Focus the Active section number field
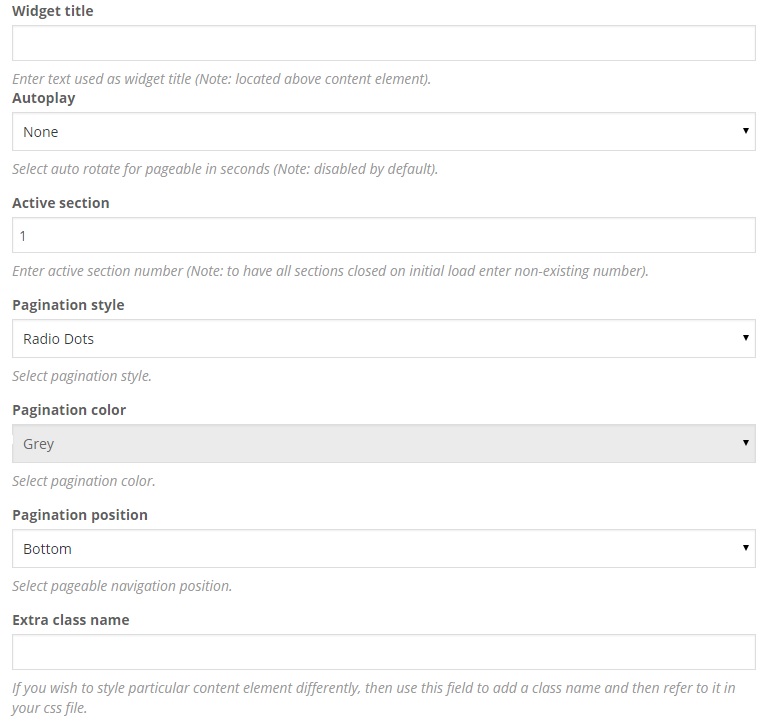Image resolution: width=771 pixels, height=728 pixels. pyautogui.click(x=383, y=236)
